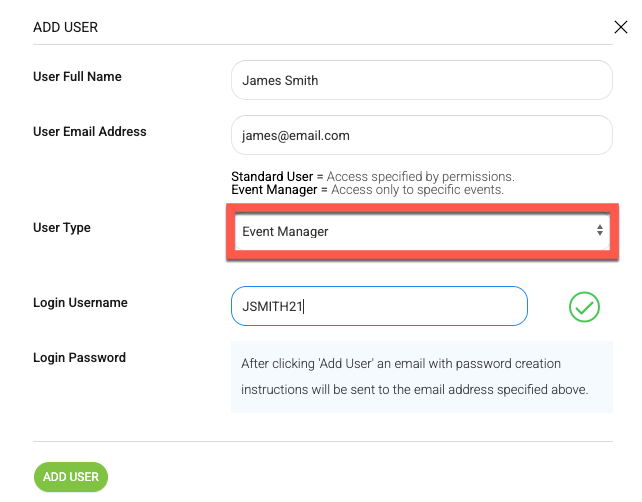This screenshot has height=502, width=642.
Task: Click the Login Username label
Action: [80, 303]
